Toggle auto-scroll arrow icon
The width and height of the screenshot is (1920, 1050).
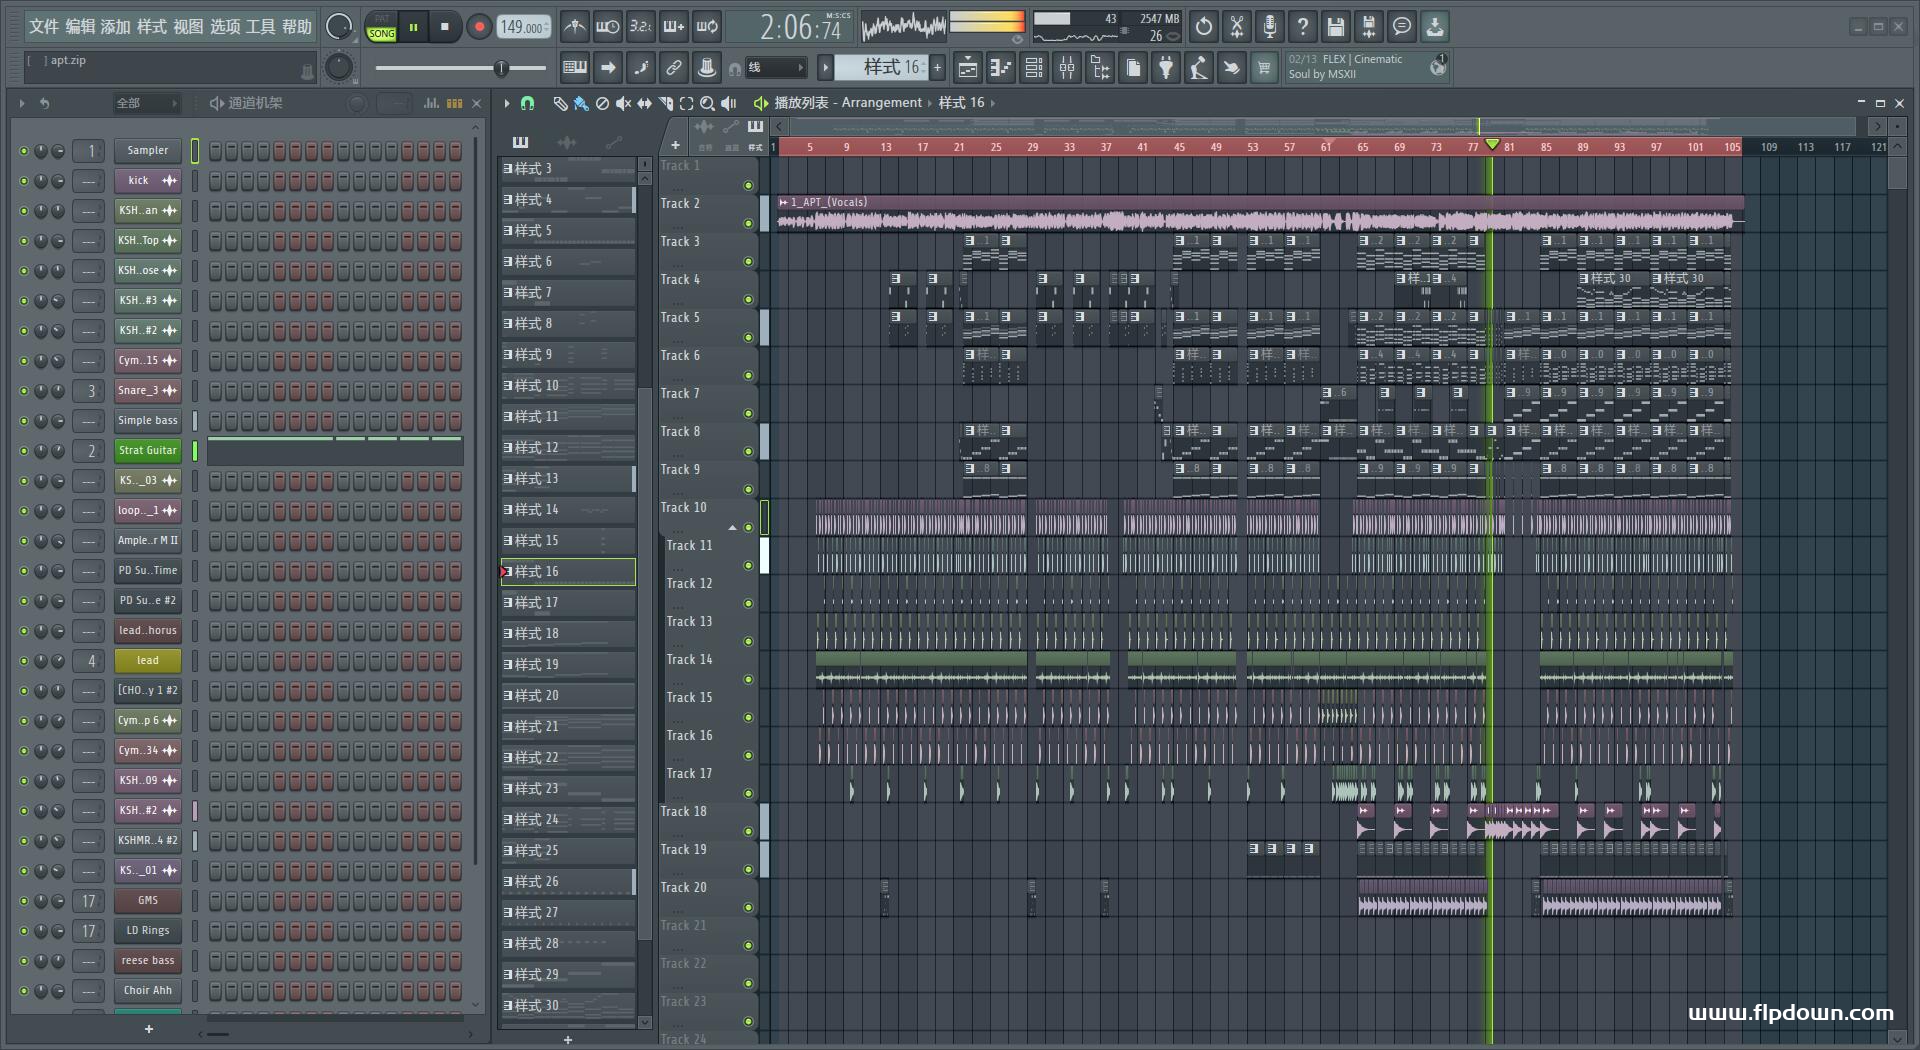pyautogui.click(x=608, y=68)
